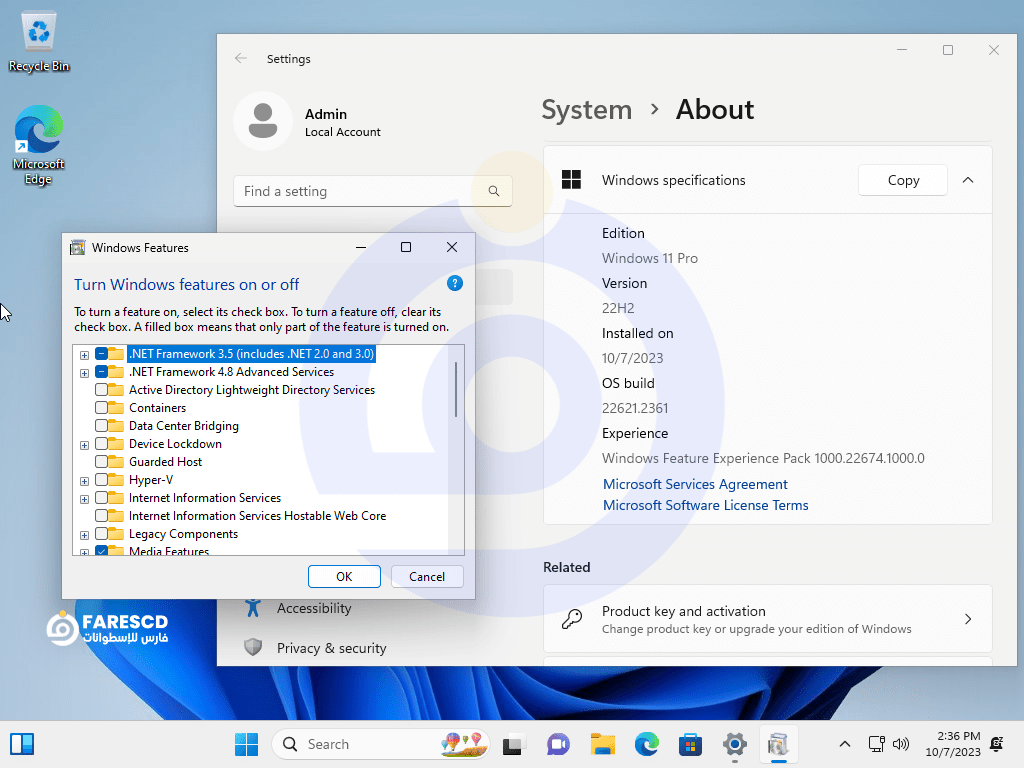The image size is (1024, 768).
Task: Open the notification bell in the tray
Action: [x=997, y=744]
